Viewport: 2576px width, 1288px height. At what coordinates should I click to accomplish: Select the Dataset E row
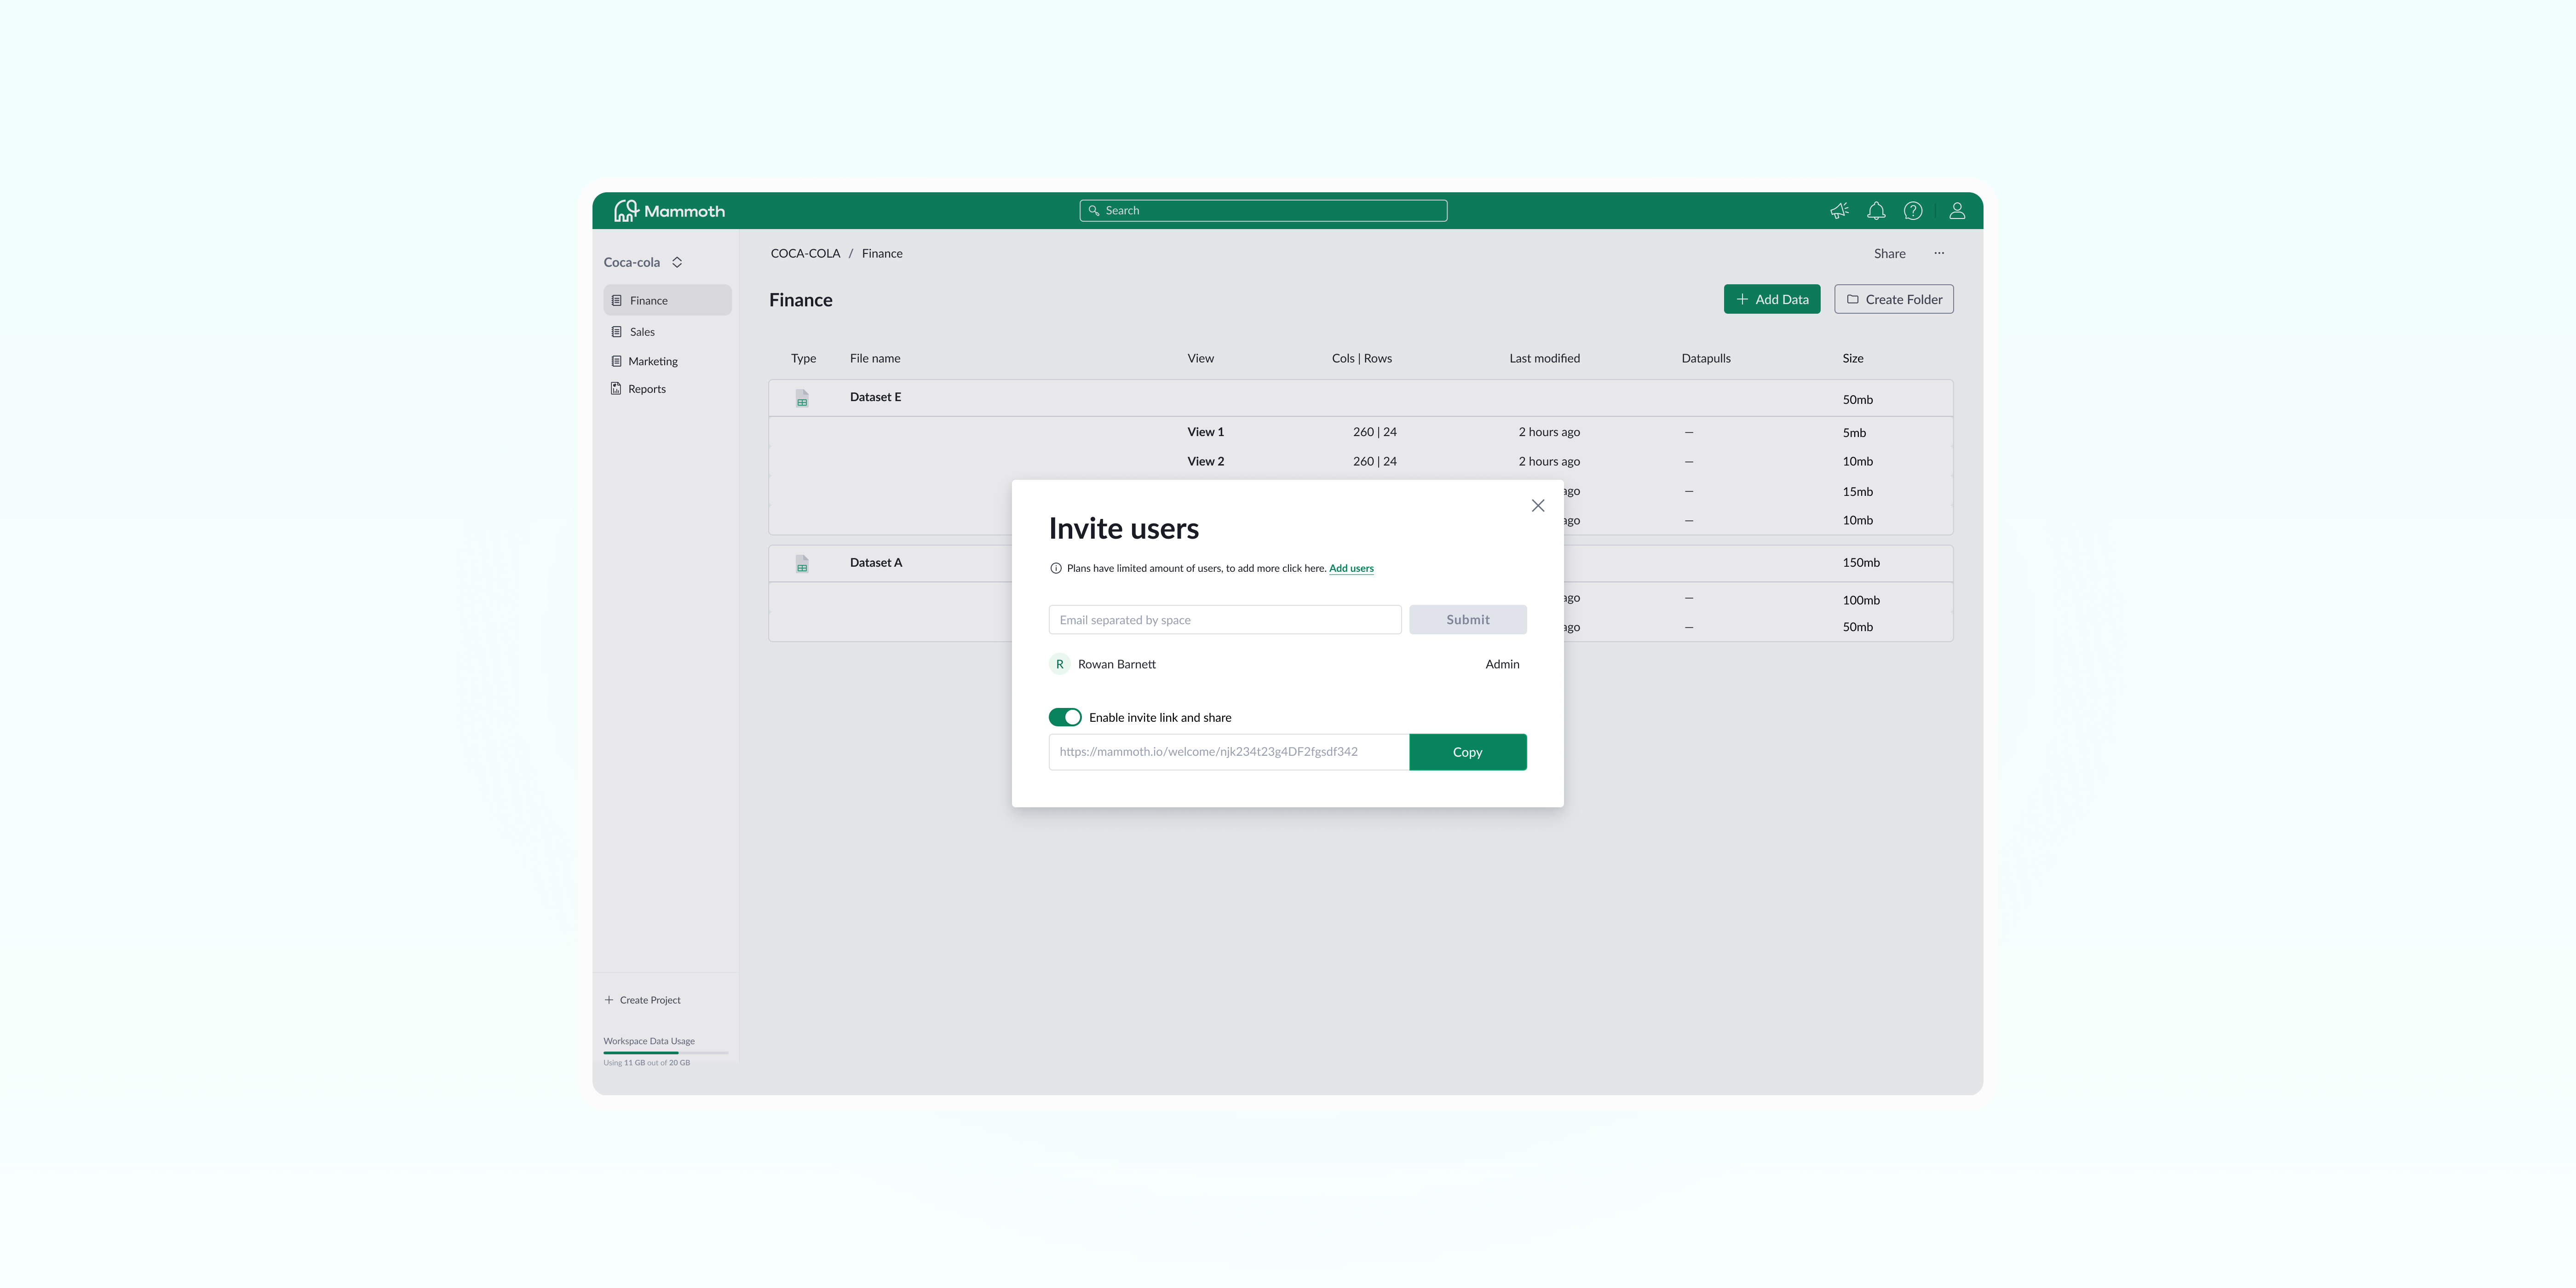(x=1360, y=398)
